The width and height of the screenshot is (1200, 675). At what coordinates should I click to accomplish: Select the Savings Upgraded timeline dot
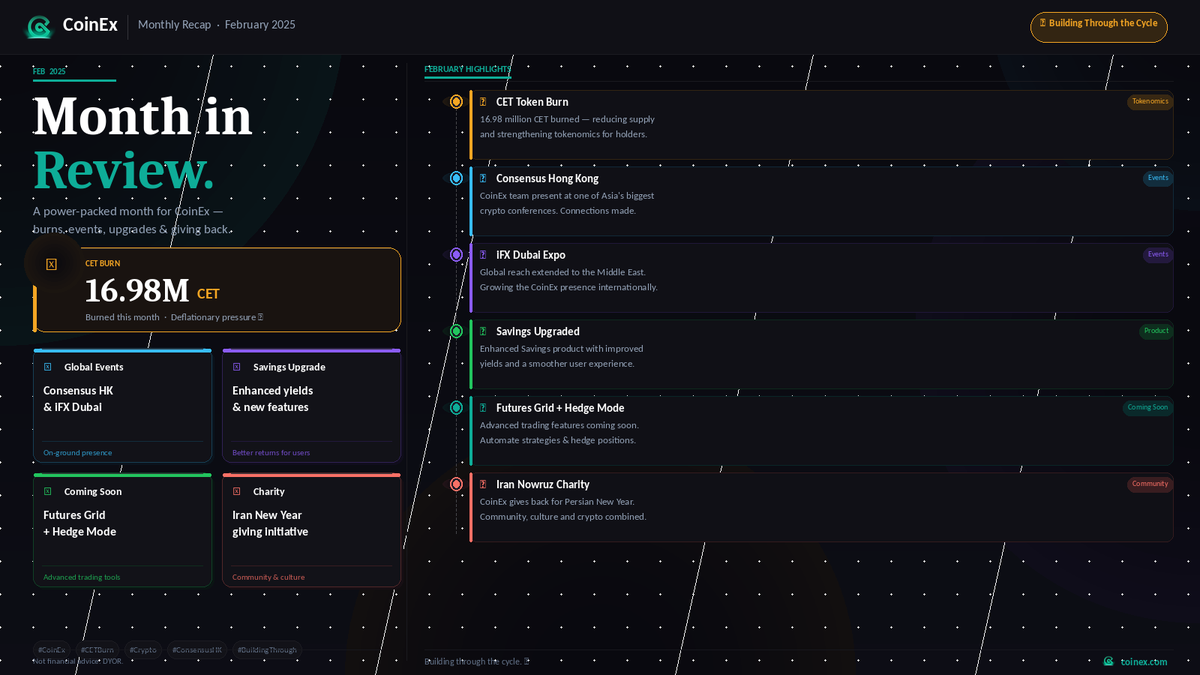coord(456,331)
